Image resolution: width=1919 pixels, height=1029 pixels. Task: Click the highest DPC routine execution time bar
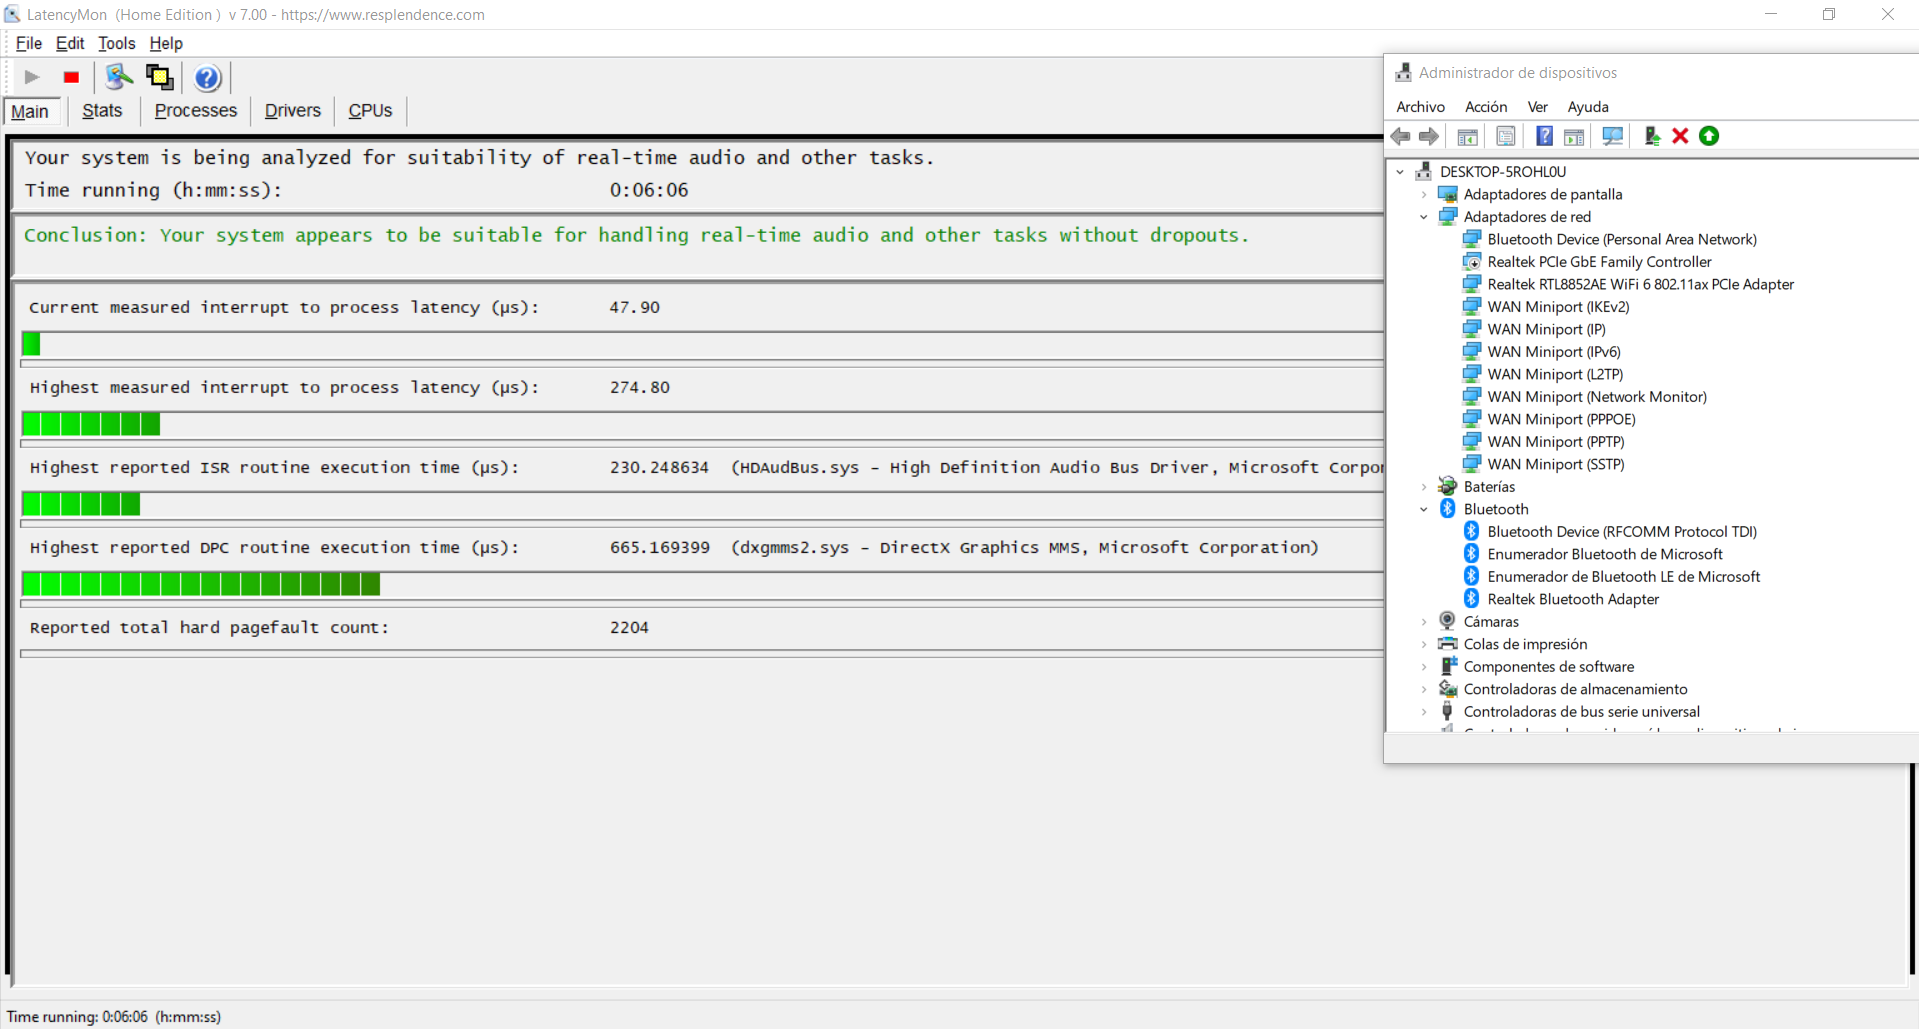[701, 584]
